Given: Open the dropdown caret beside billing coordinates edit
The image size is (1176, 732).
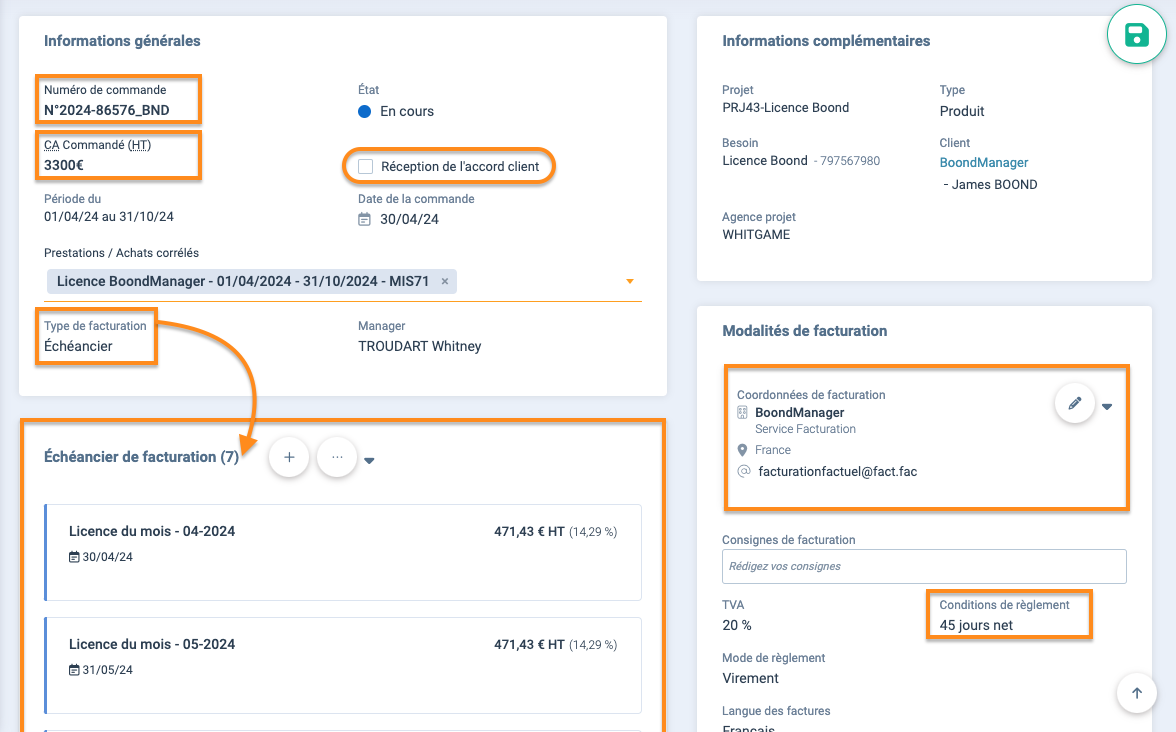Looking at the screenshot, I should [x=1107, y=406].
